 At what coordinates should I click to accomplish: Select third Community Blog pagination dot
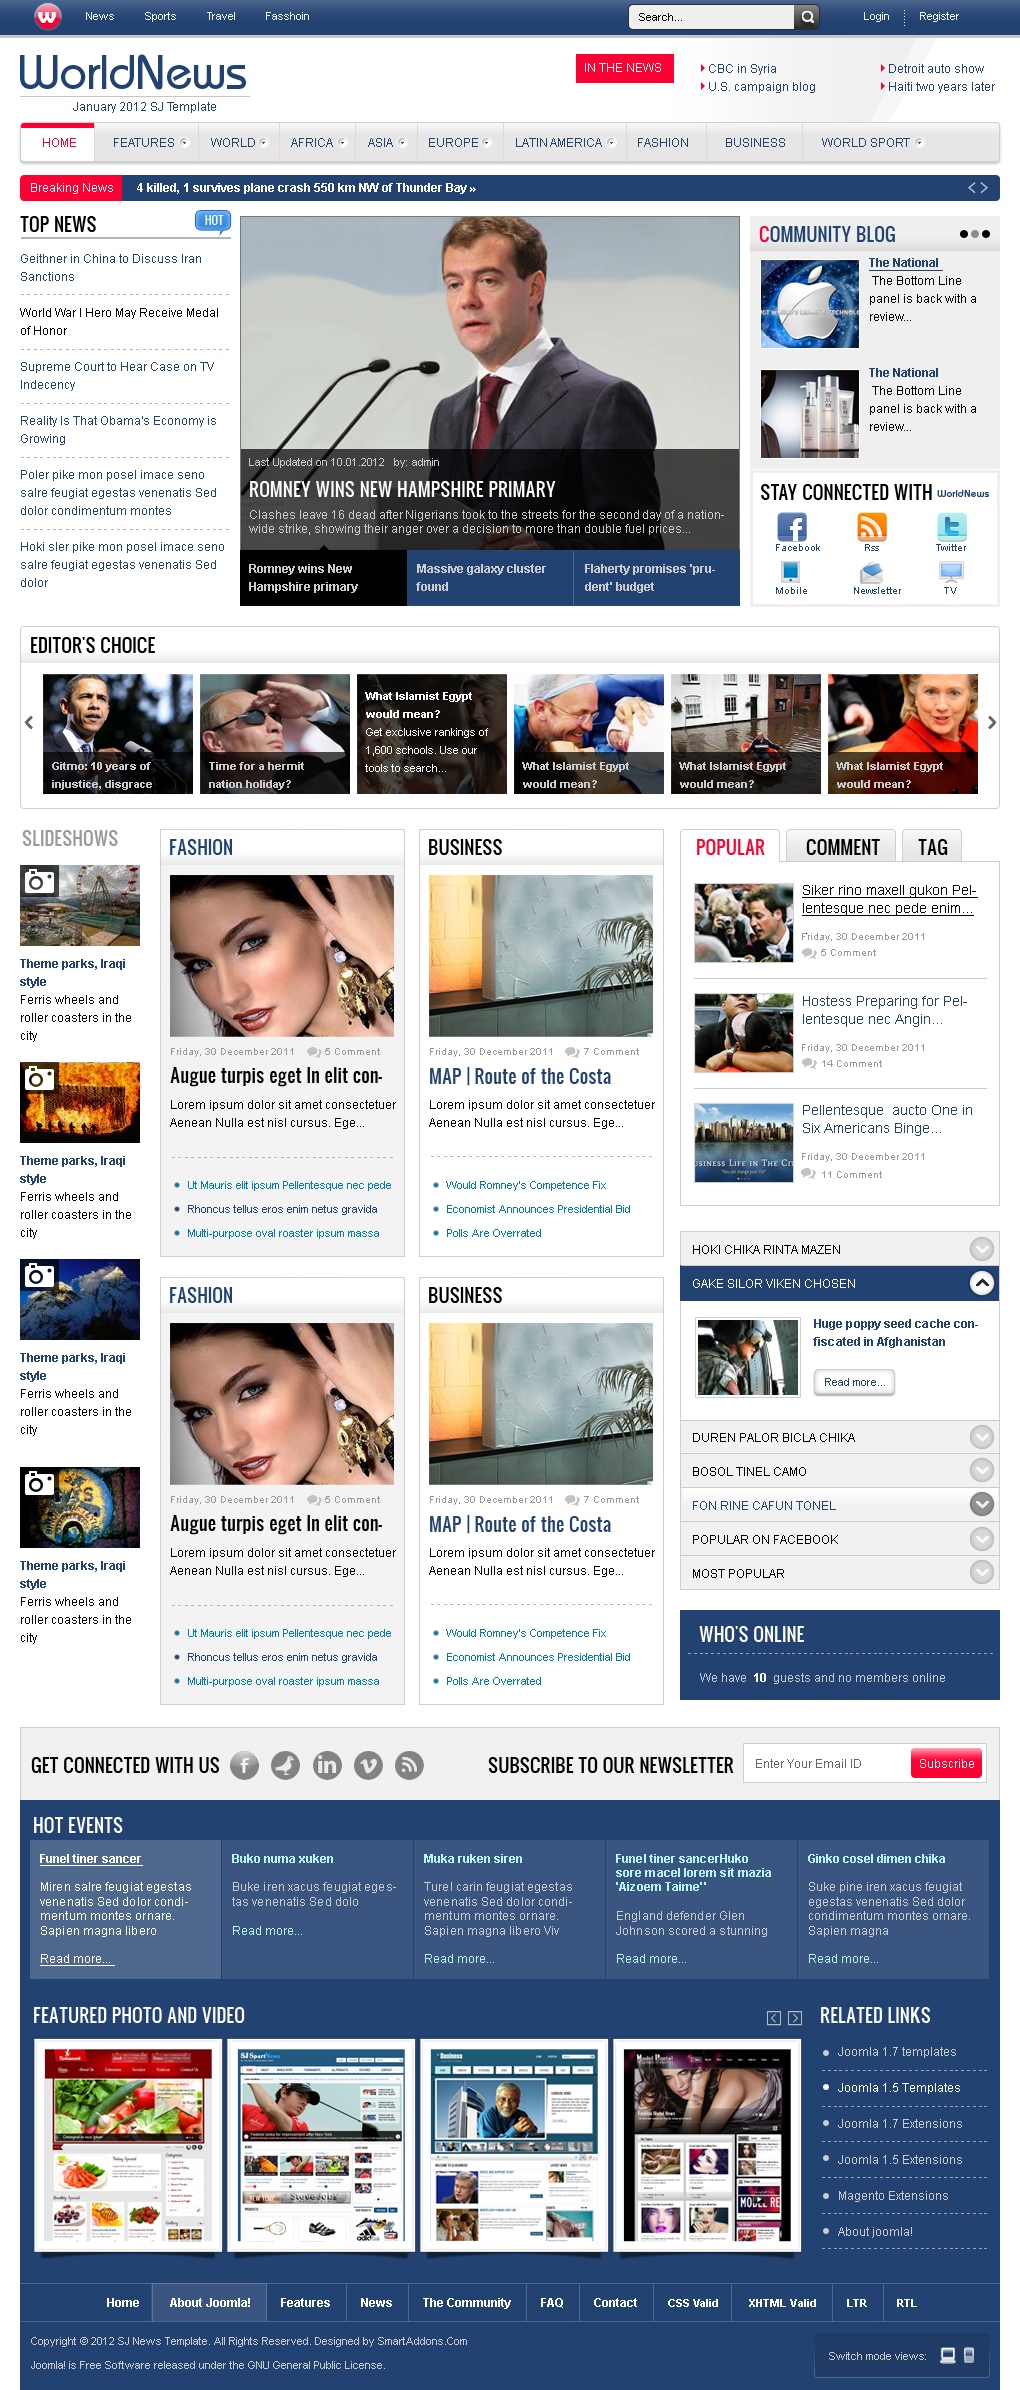986,234
